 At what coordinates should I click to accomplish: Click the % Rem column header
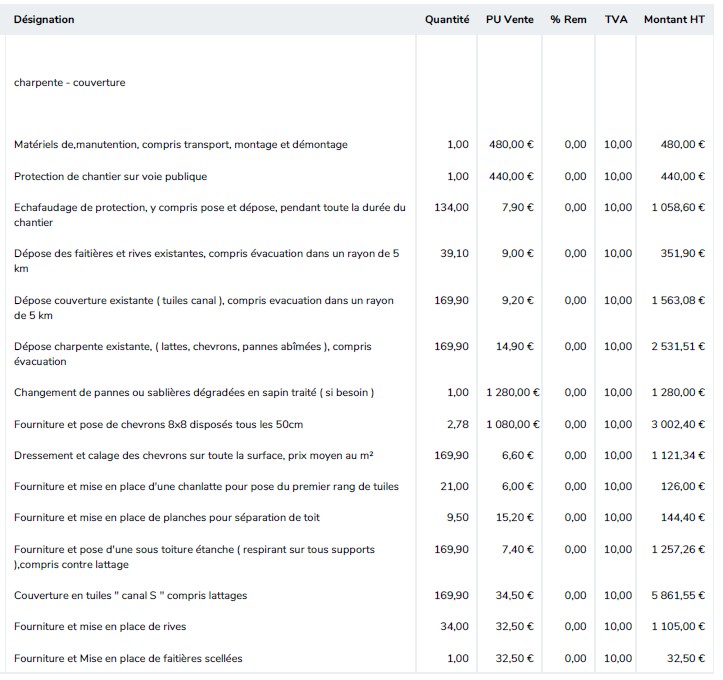[x=568, y=20]
